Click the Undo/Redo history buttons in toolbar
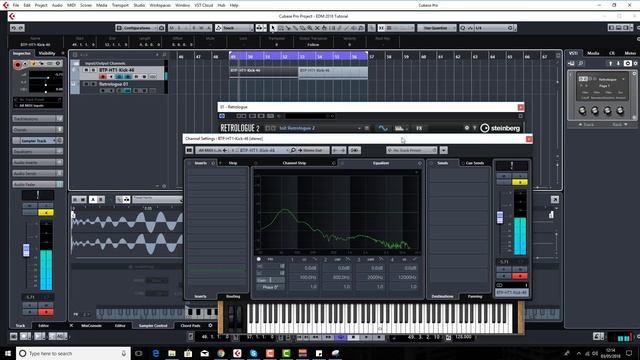Screen dimensions: 640x360 click(x=18, y=28)
